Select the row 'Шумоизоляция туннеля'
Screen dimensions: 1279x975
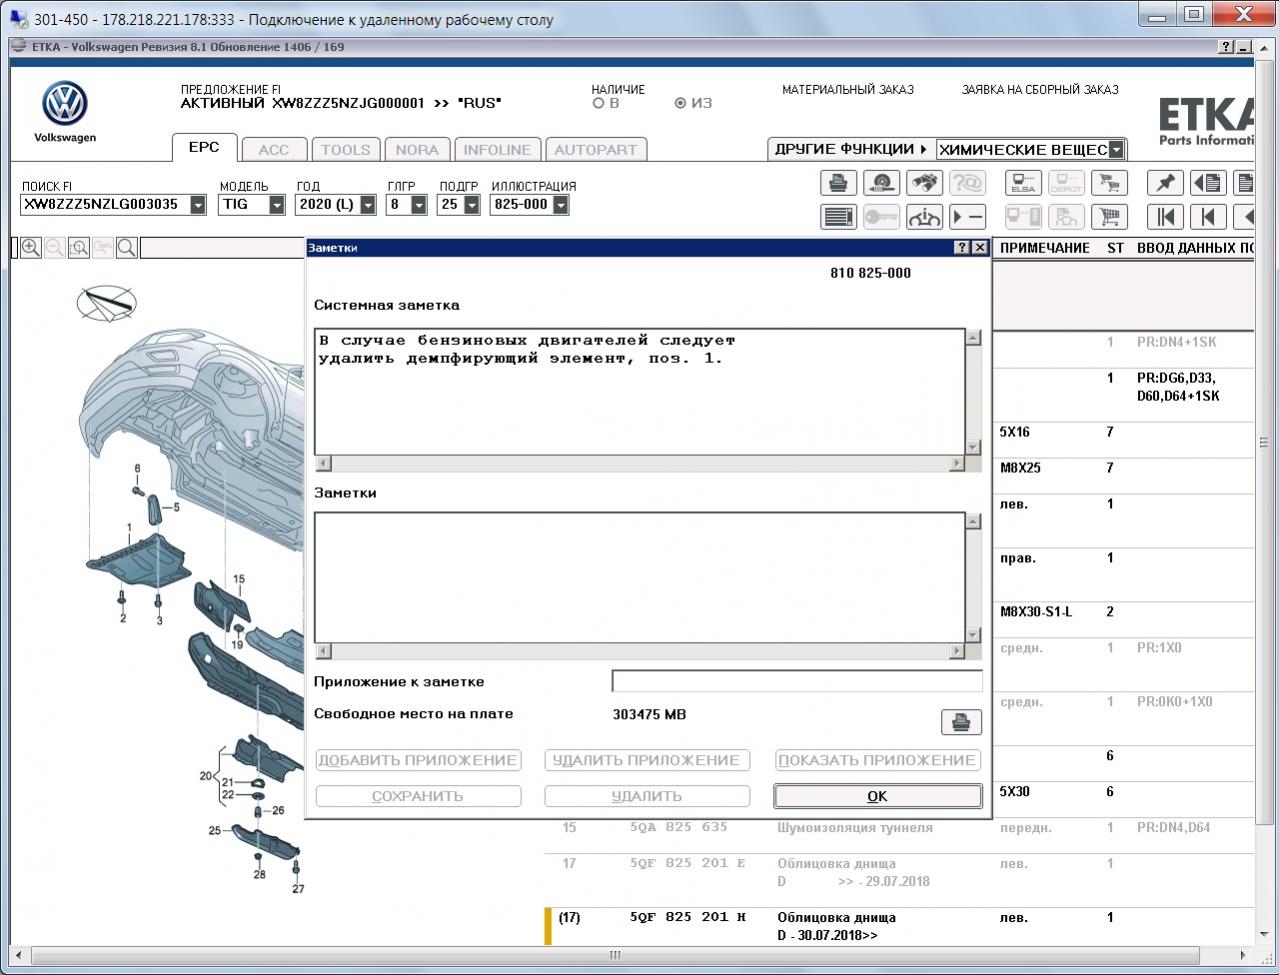click(900, 828)
